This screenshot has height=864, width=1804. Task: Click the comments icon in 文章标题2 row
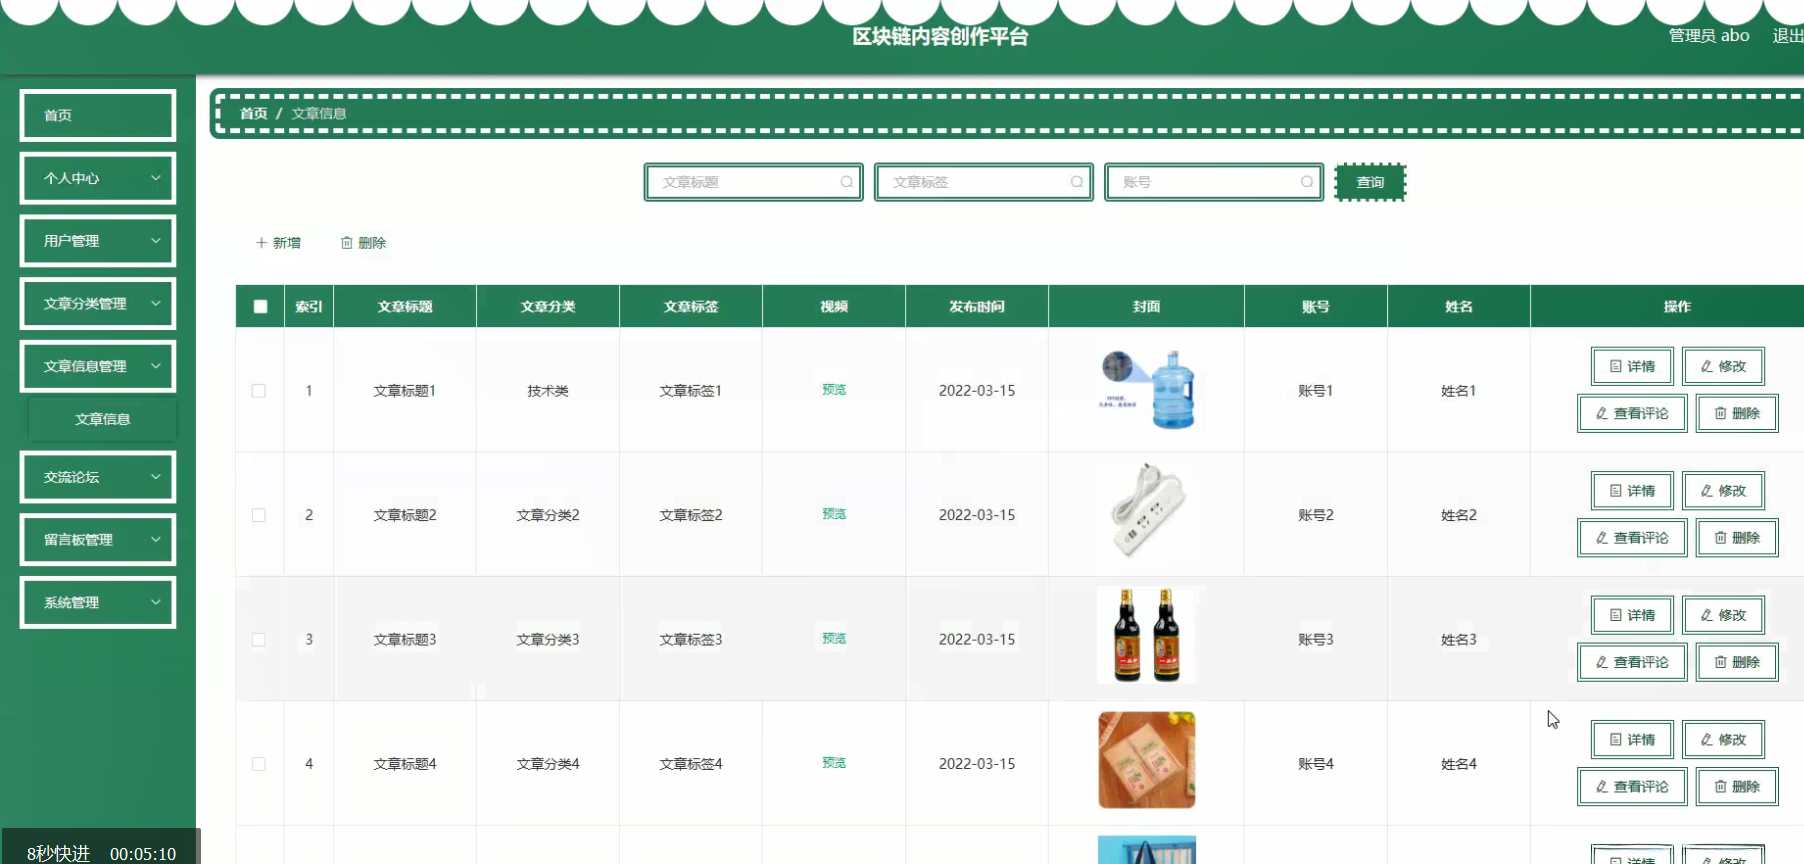1601,538
